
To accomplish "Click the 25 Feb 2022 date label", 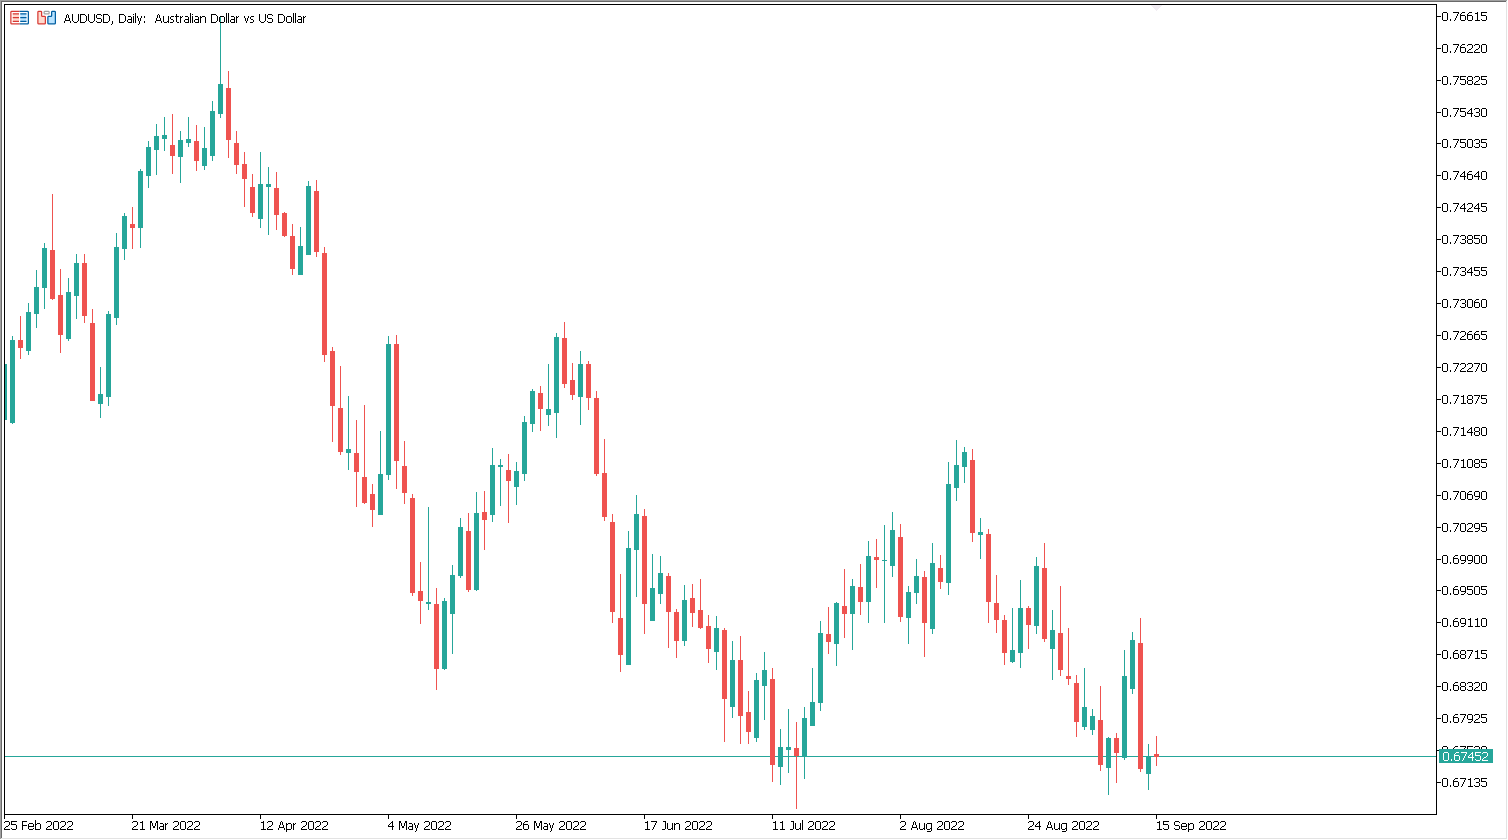I will [x=39, y=826].
